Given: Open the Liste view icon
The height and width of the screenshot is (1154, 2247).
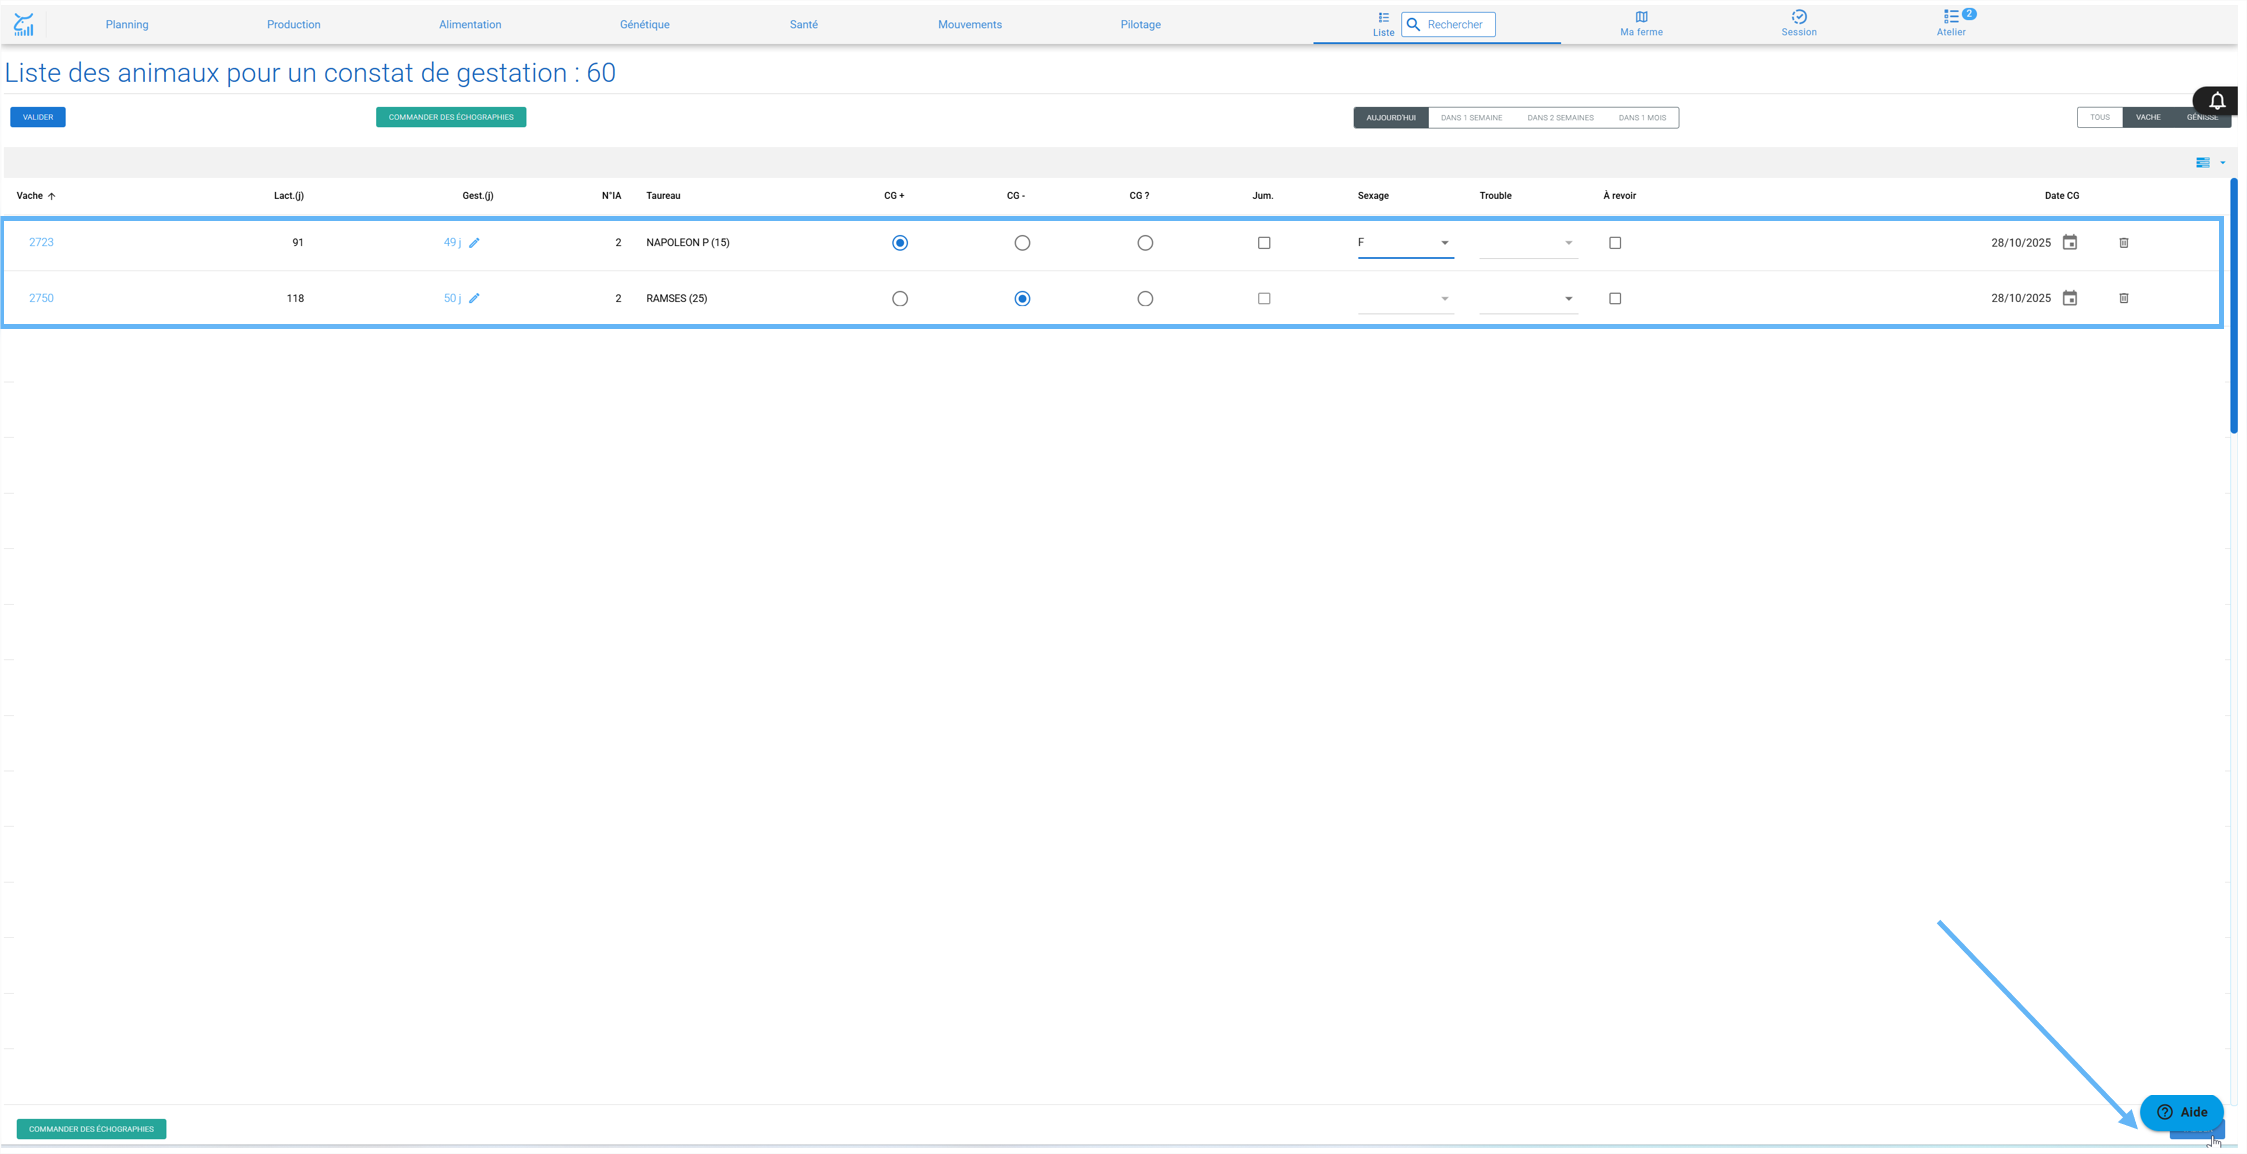Looking at the screenshot, I should 1383,17.
